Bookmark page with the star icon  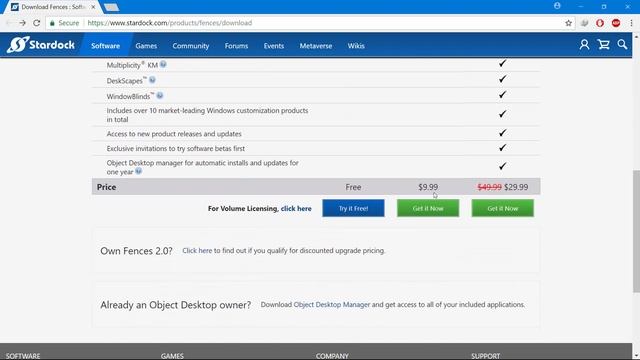pos(568,23)
